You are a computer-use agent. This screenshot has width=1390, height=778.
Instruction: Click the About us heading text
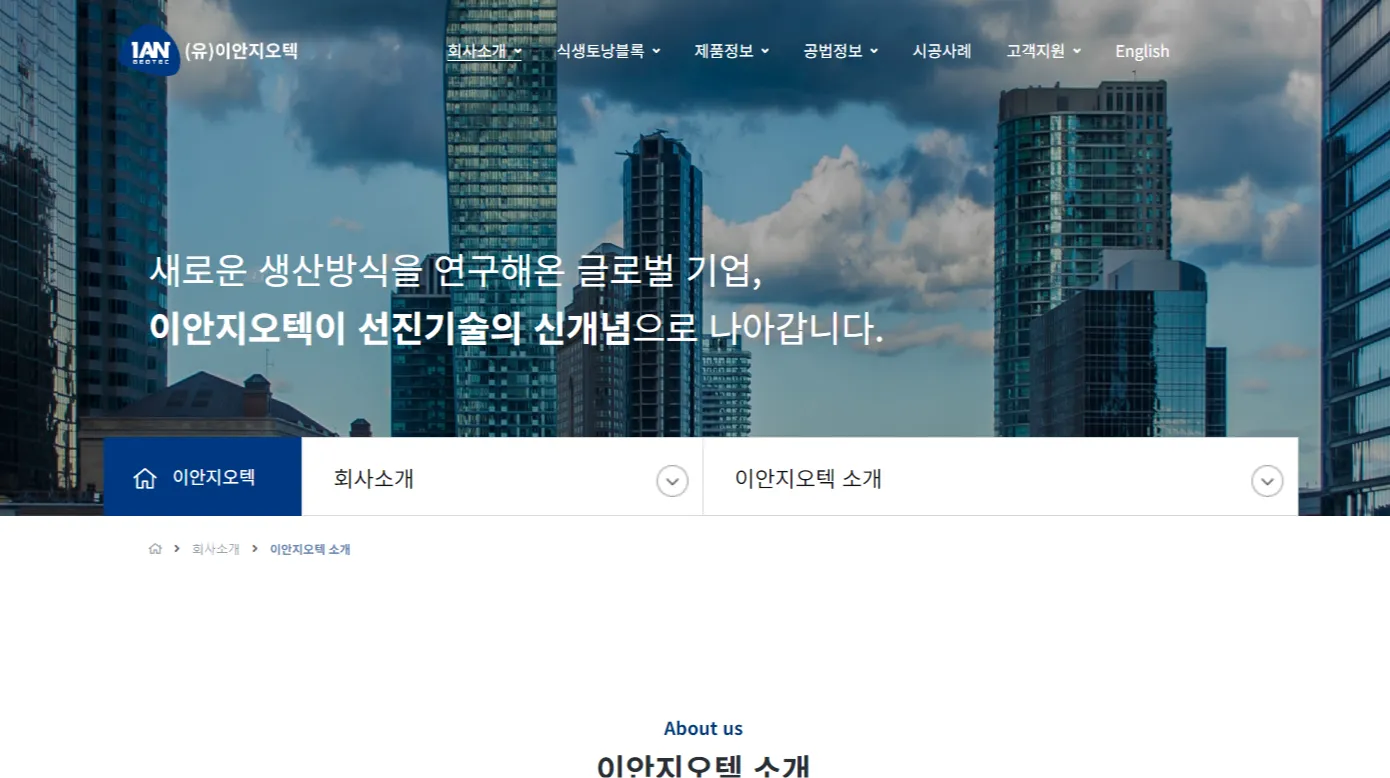[x=703, y=728]
